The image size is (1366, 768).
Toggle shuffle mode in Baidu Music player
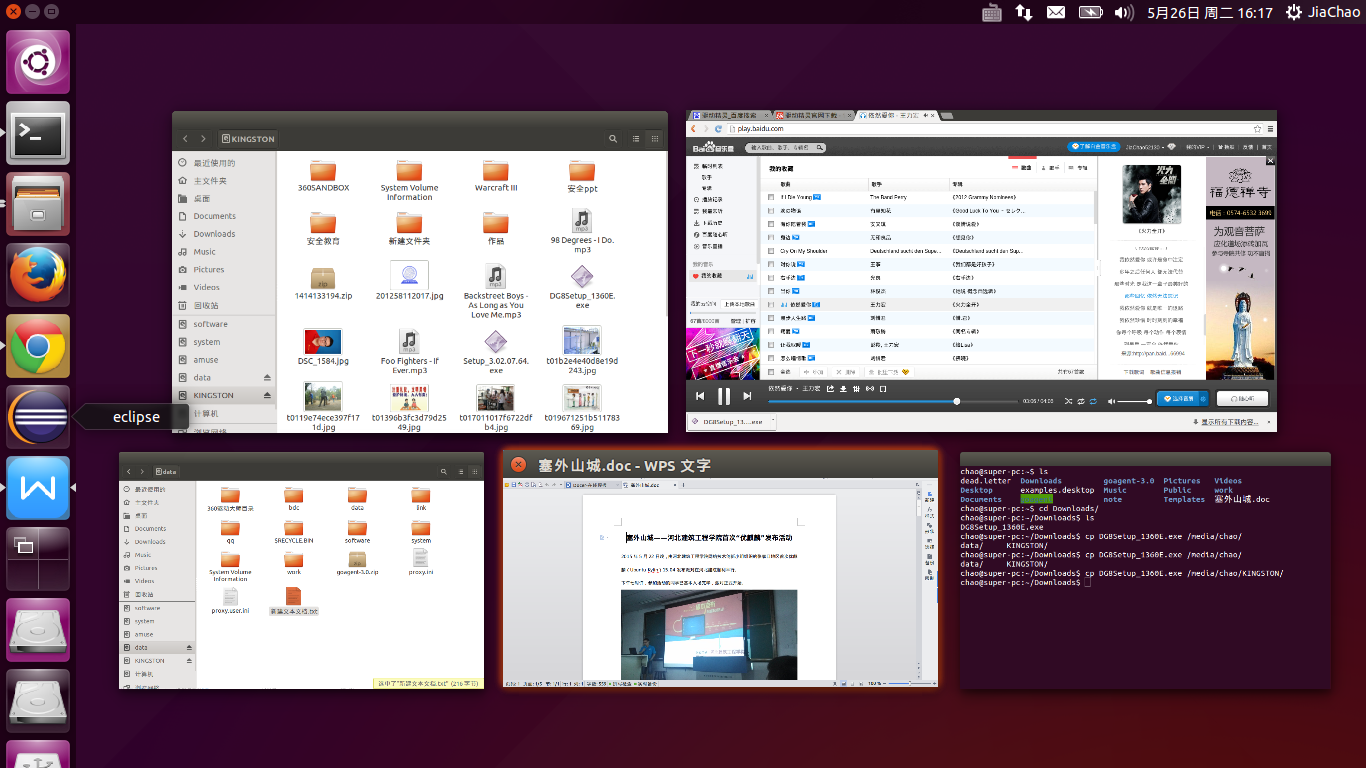coord(1068,401)
